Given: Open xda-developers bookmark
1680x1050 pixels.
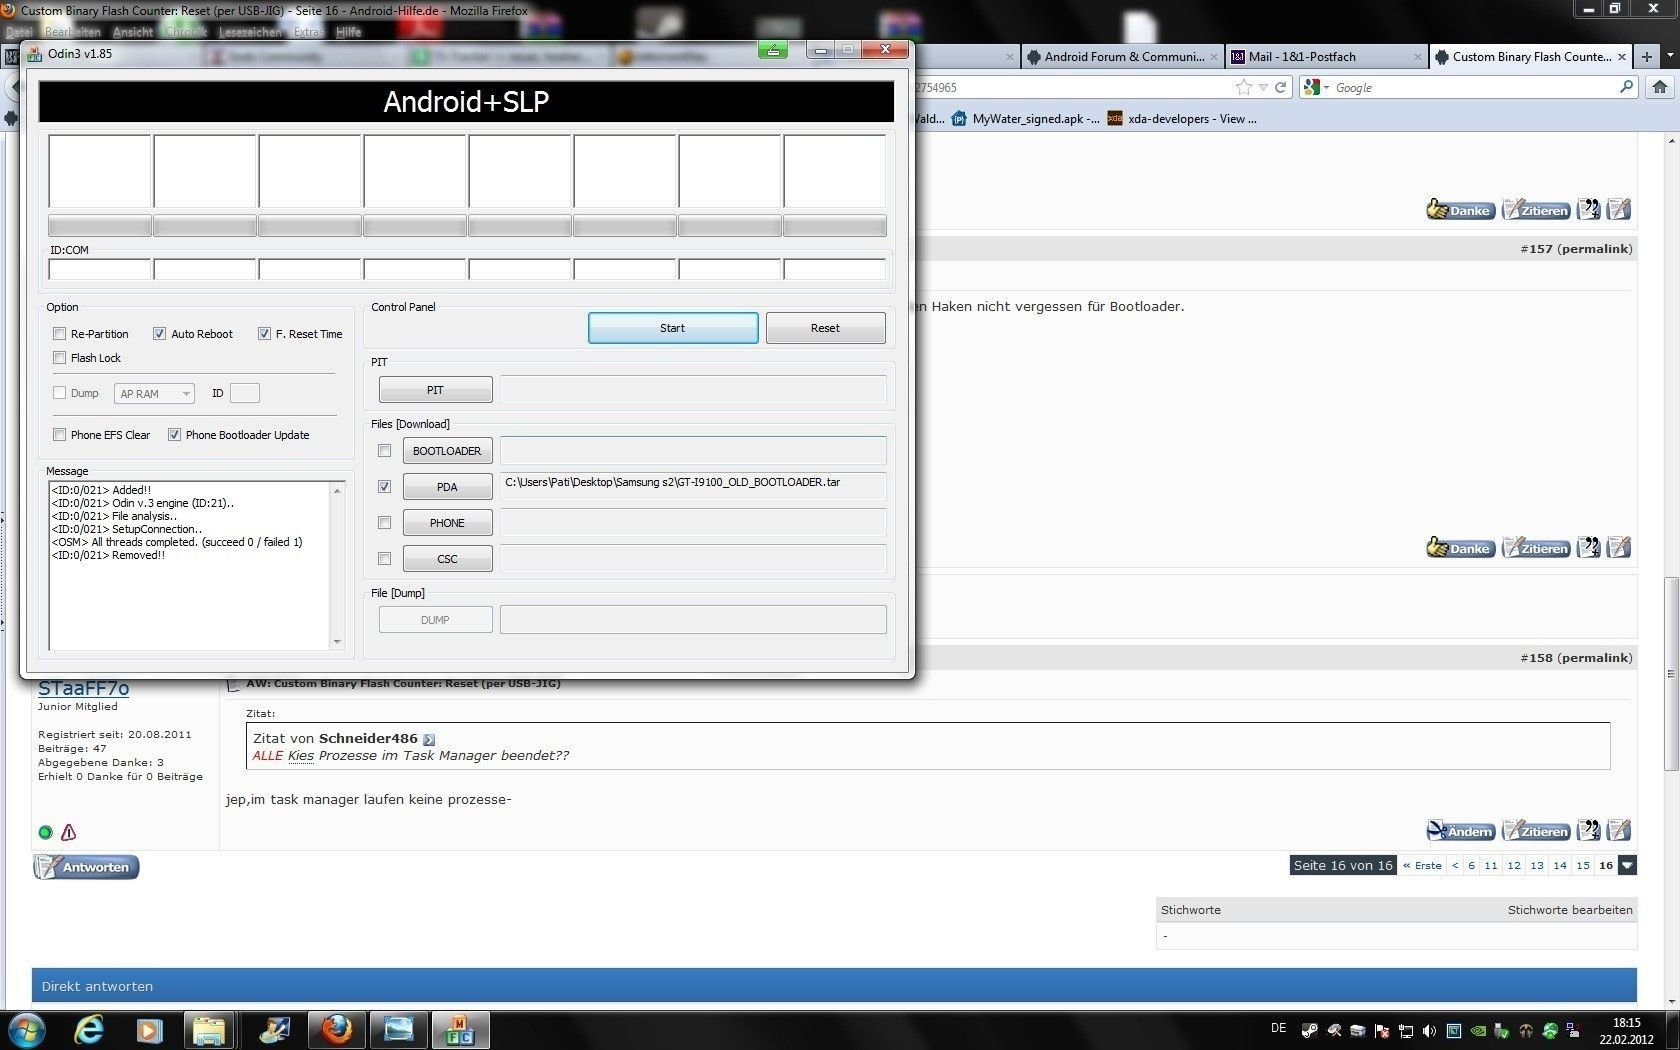Looking at the screenshot, I should click(1181, 119).
